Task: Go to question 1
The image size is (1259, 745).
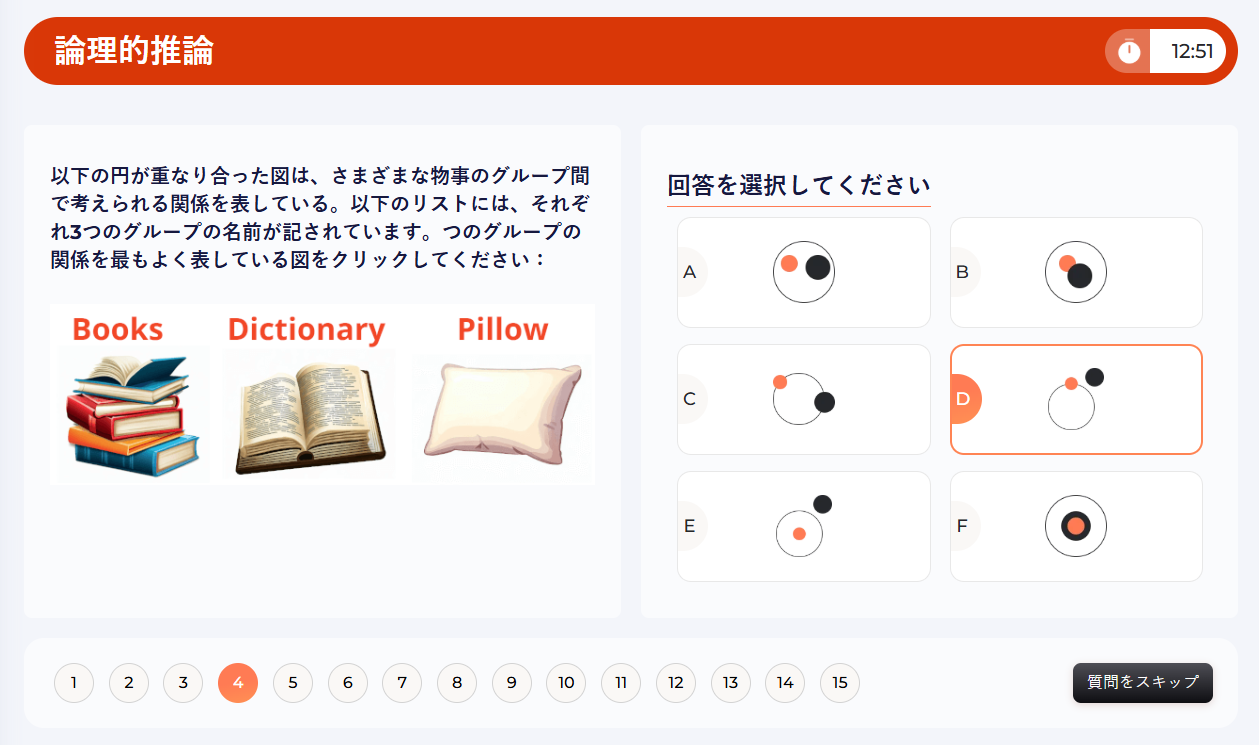Action: 74,683
